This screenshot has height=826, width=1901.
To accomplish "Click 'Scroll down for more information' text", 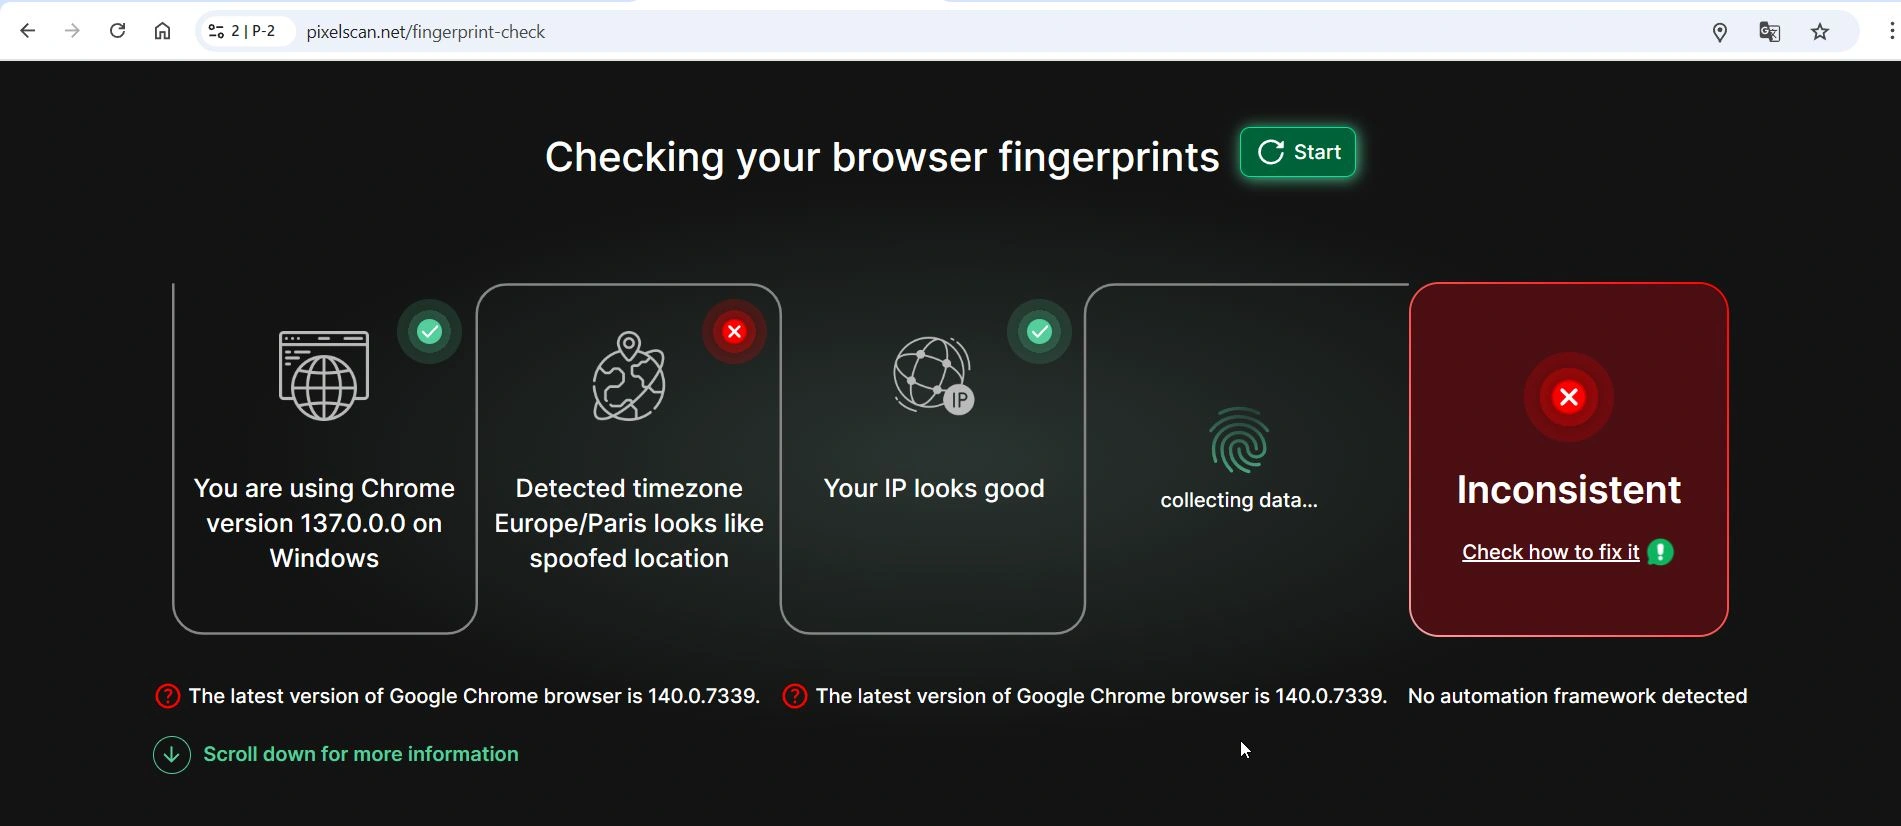I will tap(361, 755).
